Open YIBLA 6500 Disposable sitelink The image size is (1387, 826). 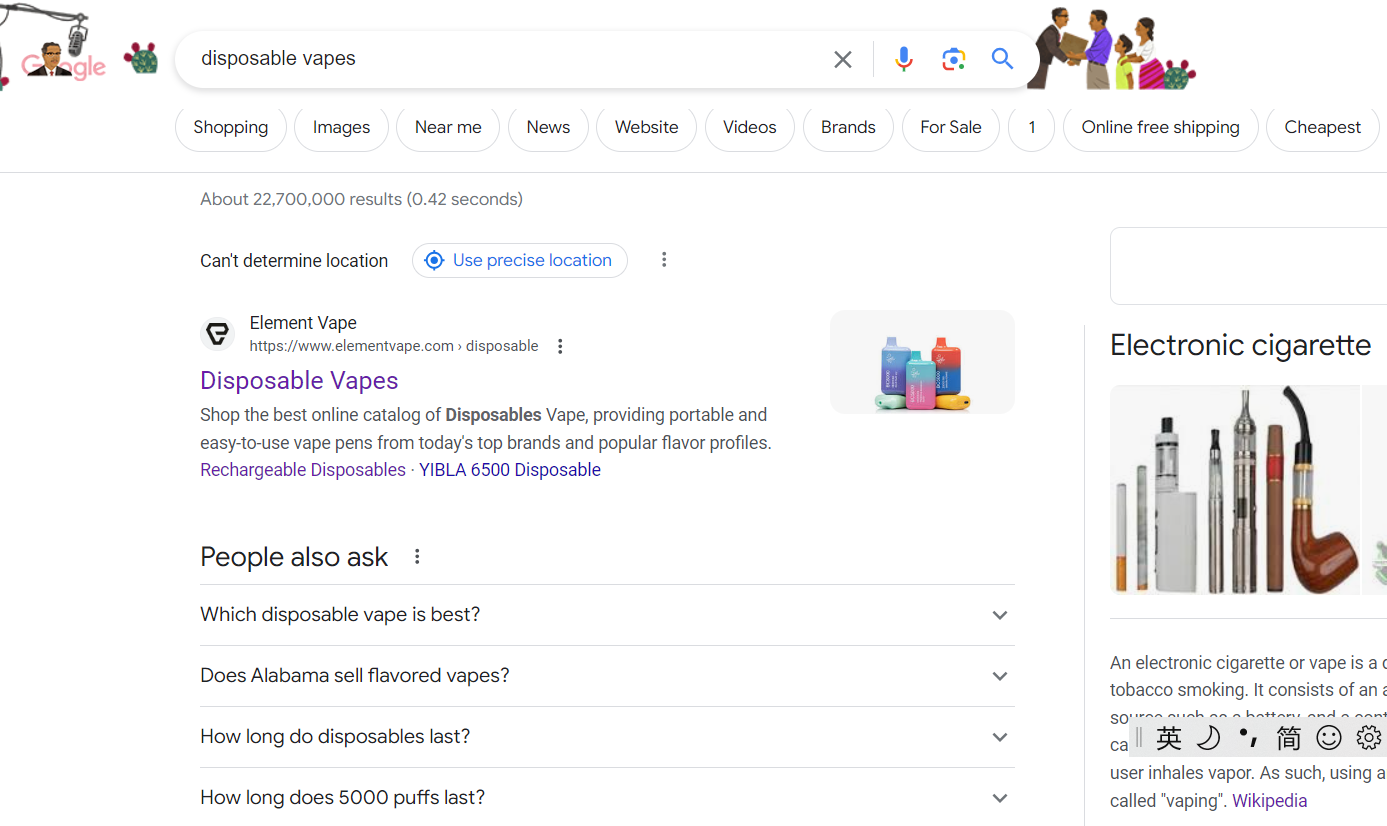[510, 470]
